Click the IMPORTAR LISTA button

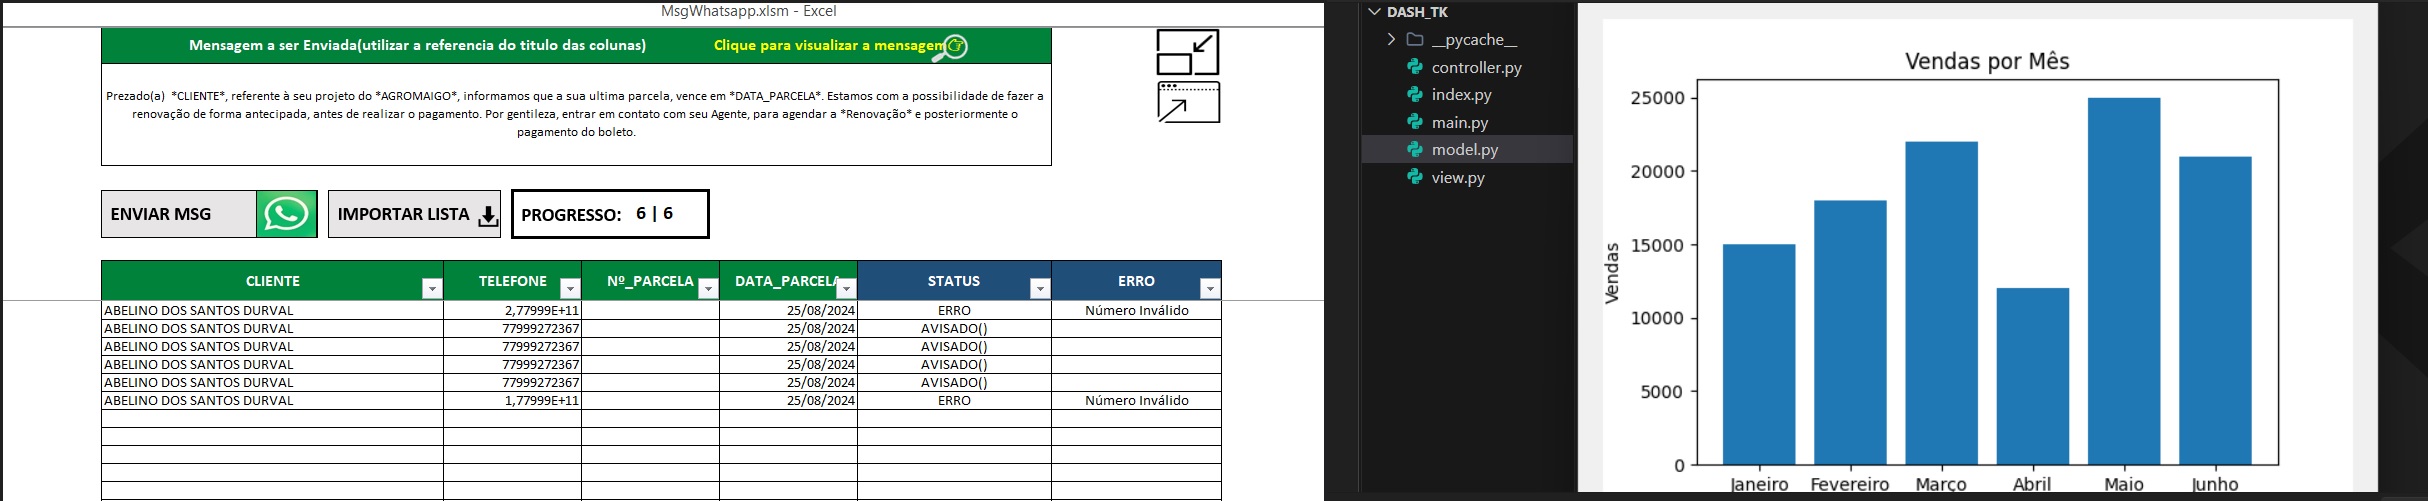pyautogui.click(x=415, y=214)
